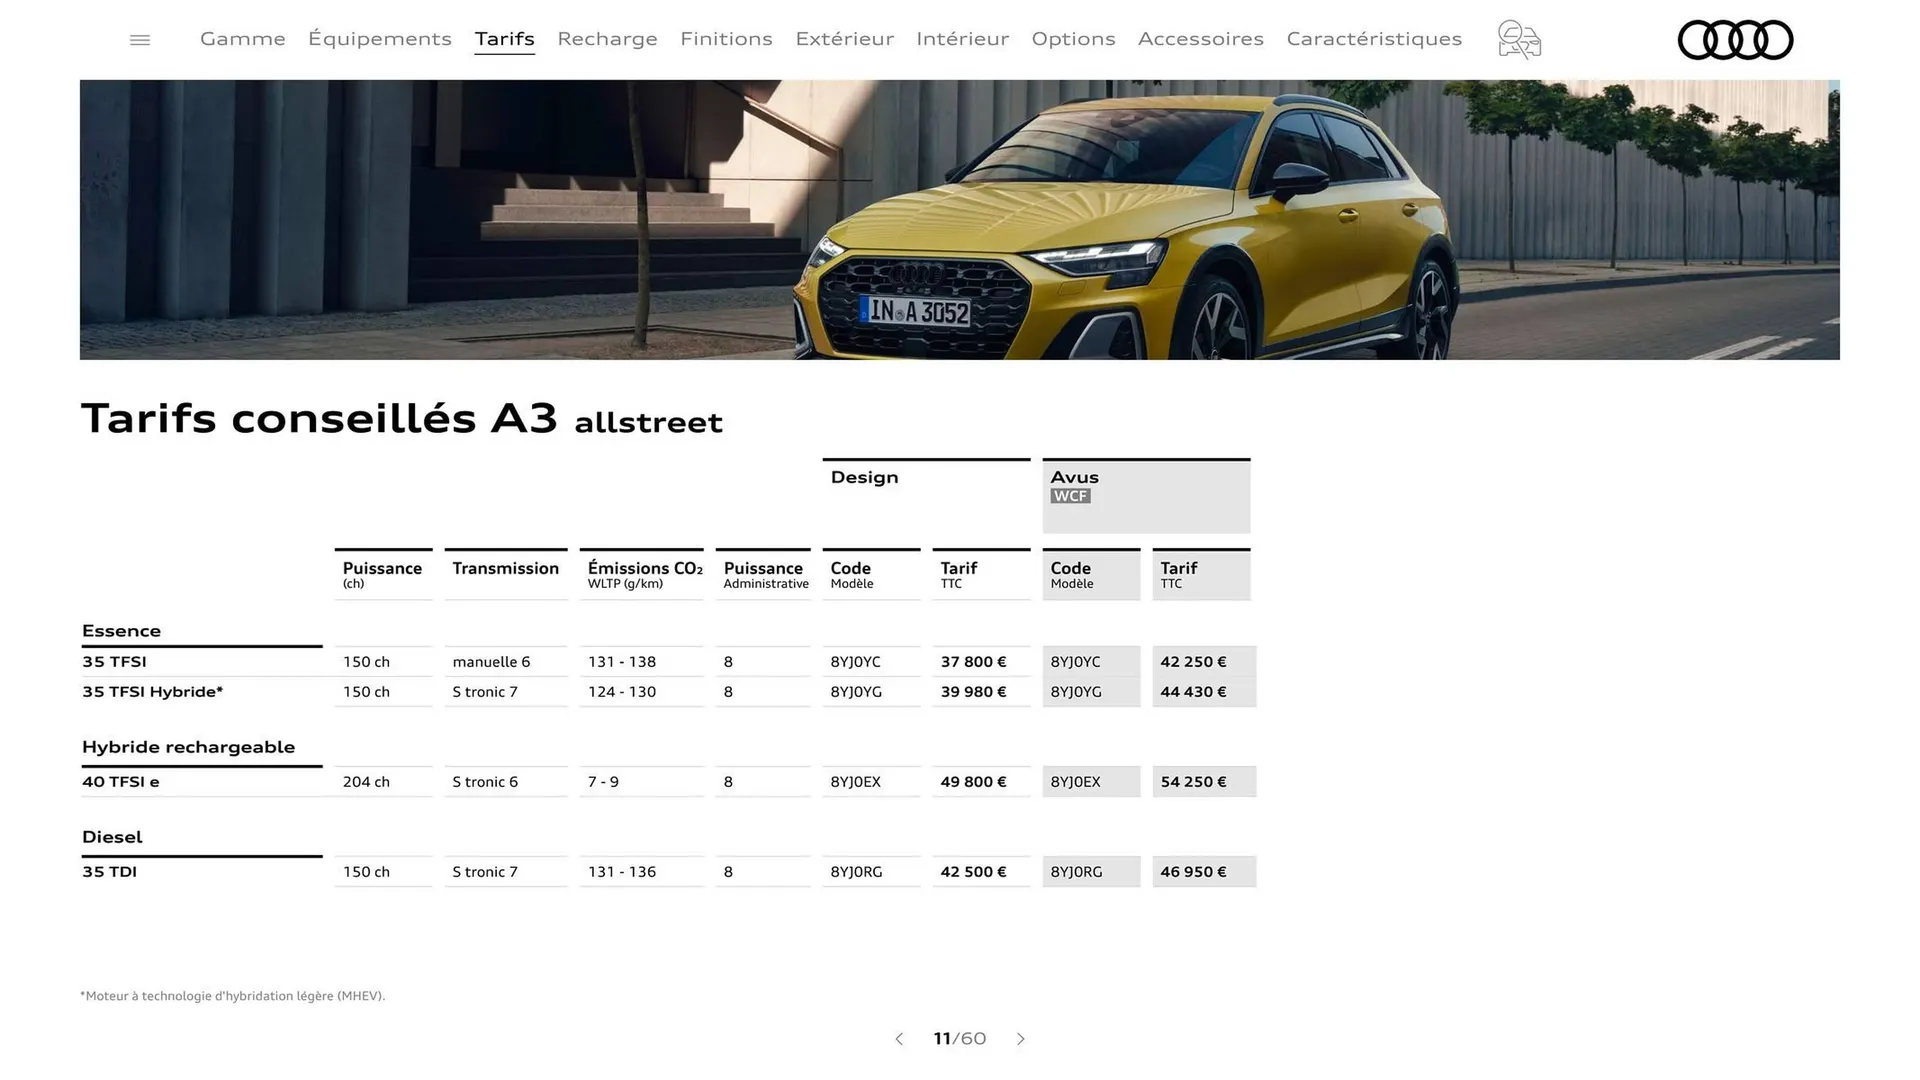
Task: View the Options section
Action: tap(1073, 38)
